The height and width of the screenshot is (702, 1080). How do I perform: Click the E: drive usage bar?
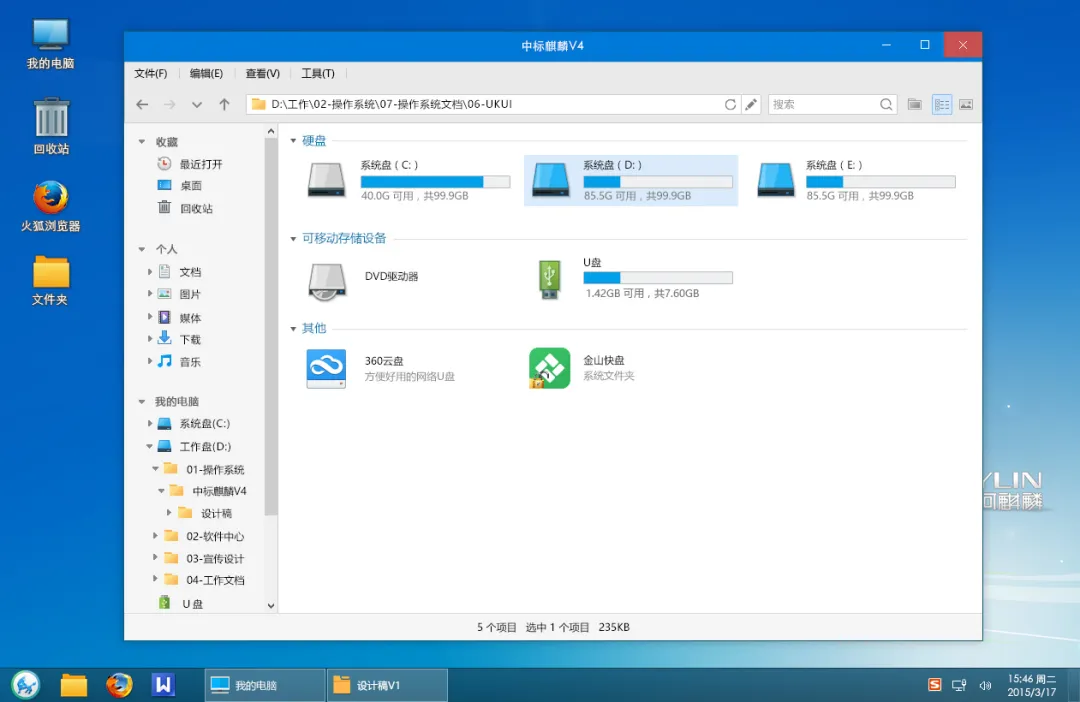point(881,182)
